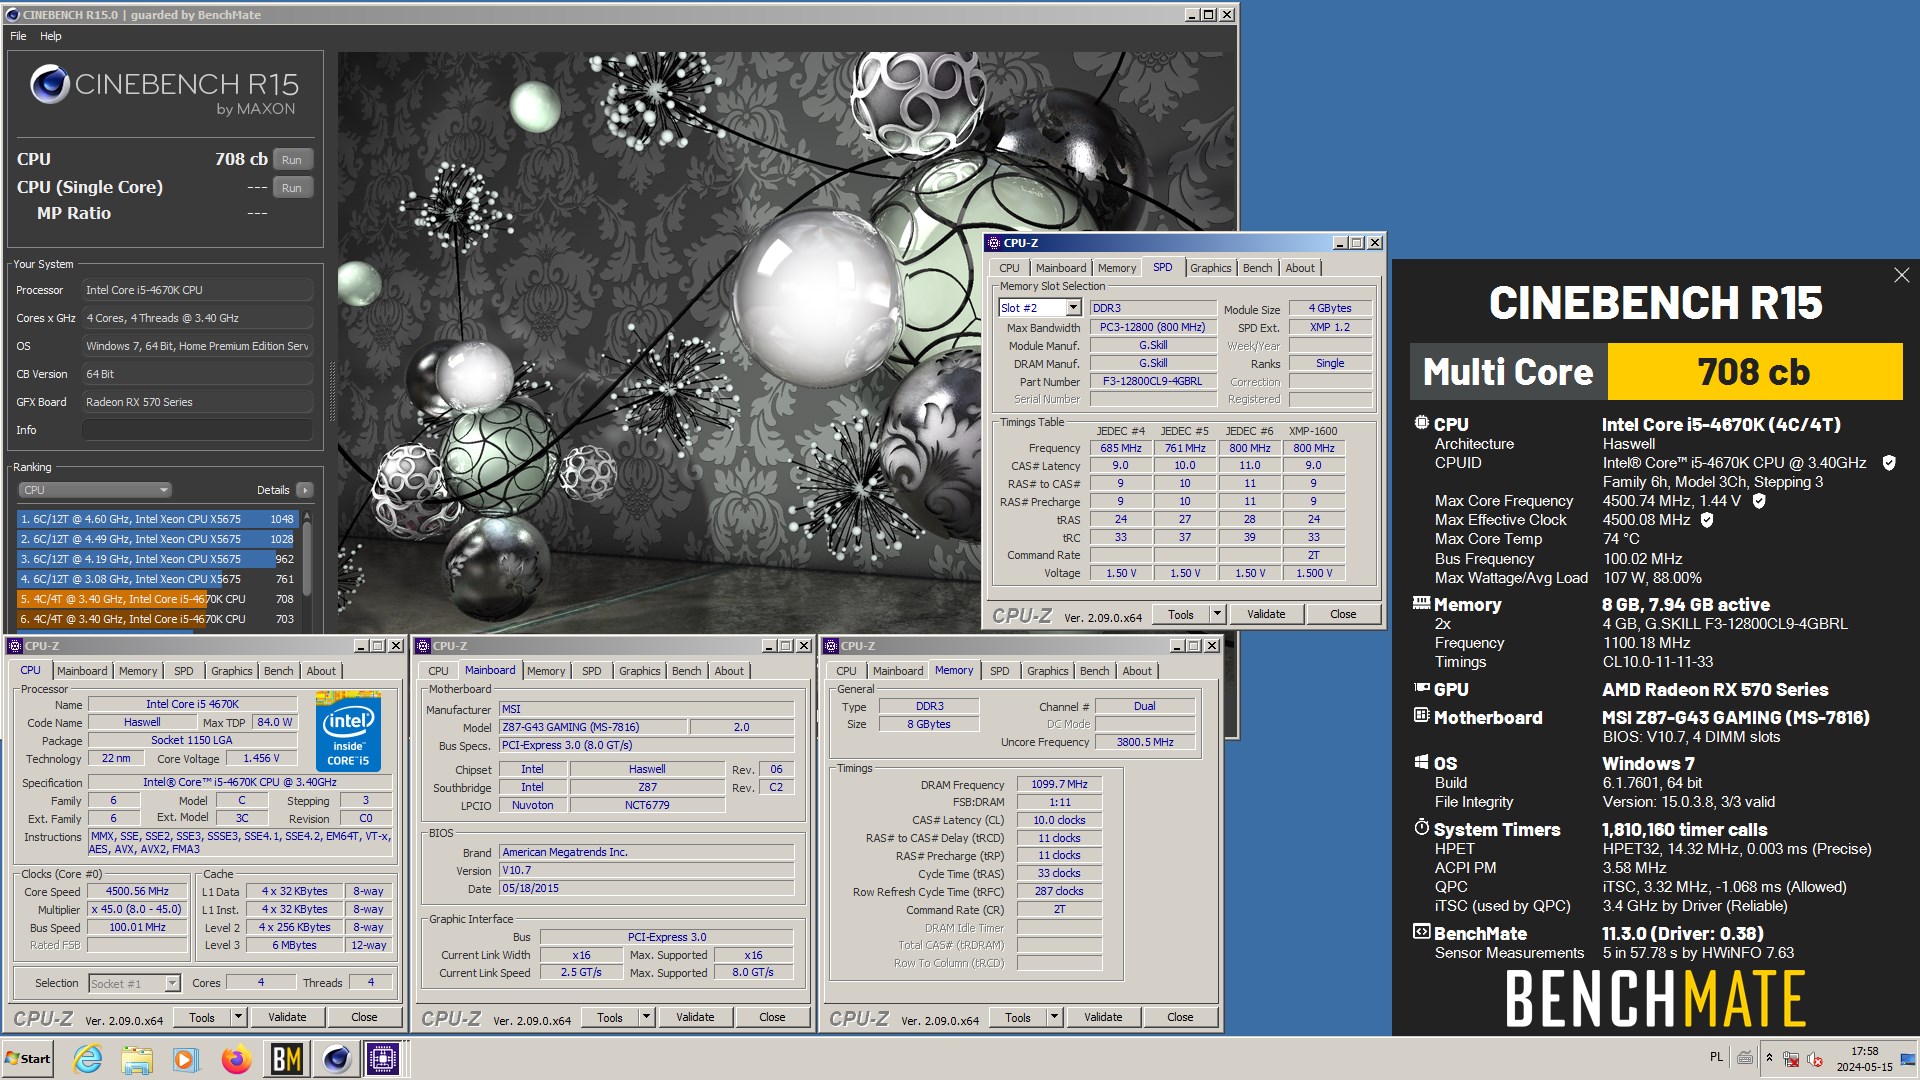Viewport: 1920px width, 1080px height.
Task: Open Firefox from the taskbar
Action: click(236, 1058)
